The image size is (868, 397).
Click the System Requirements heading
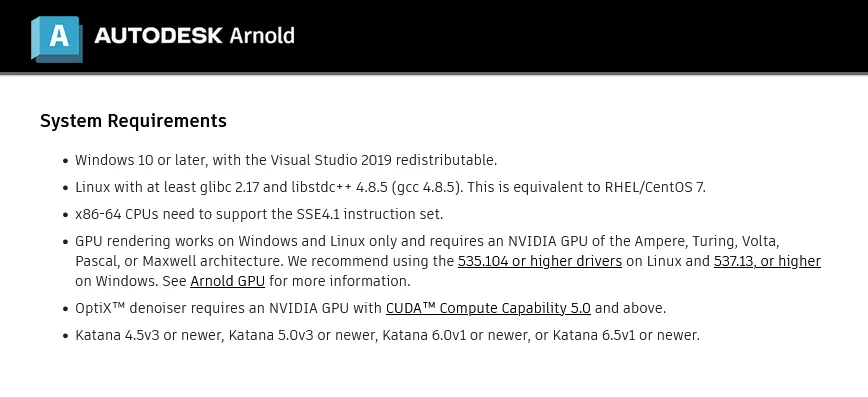pyautogui.click(x=133, y=121)
